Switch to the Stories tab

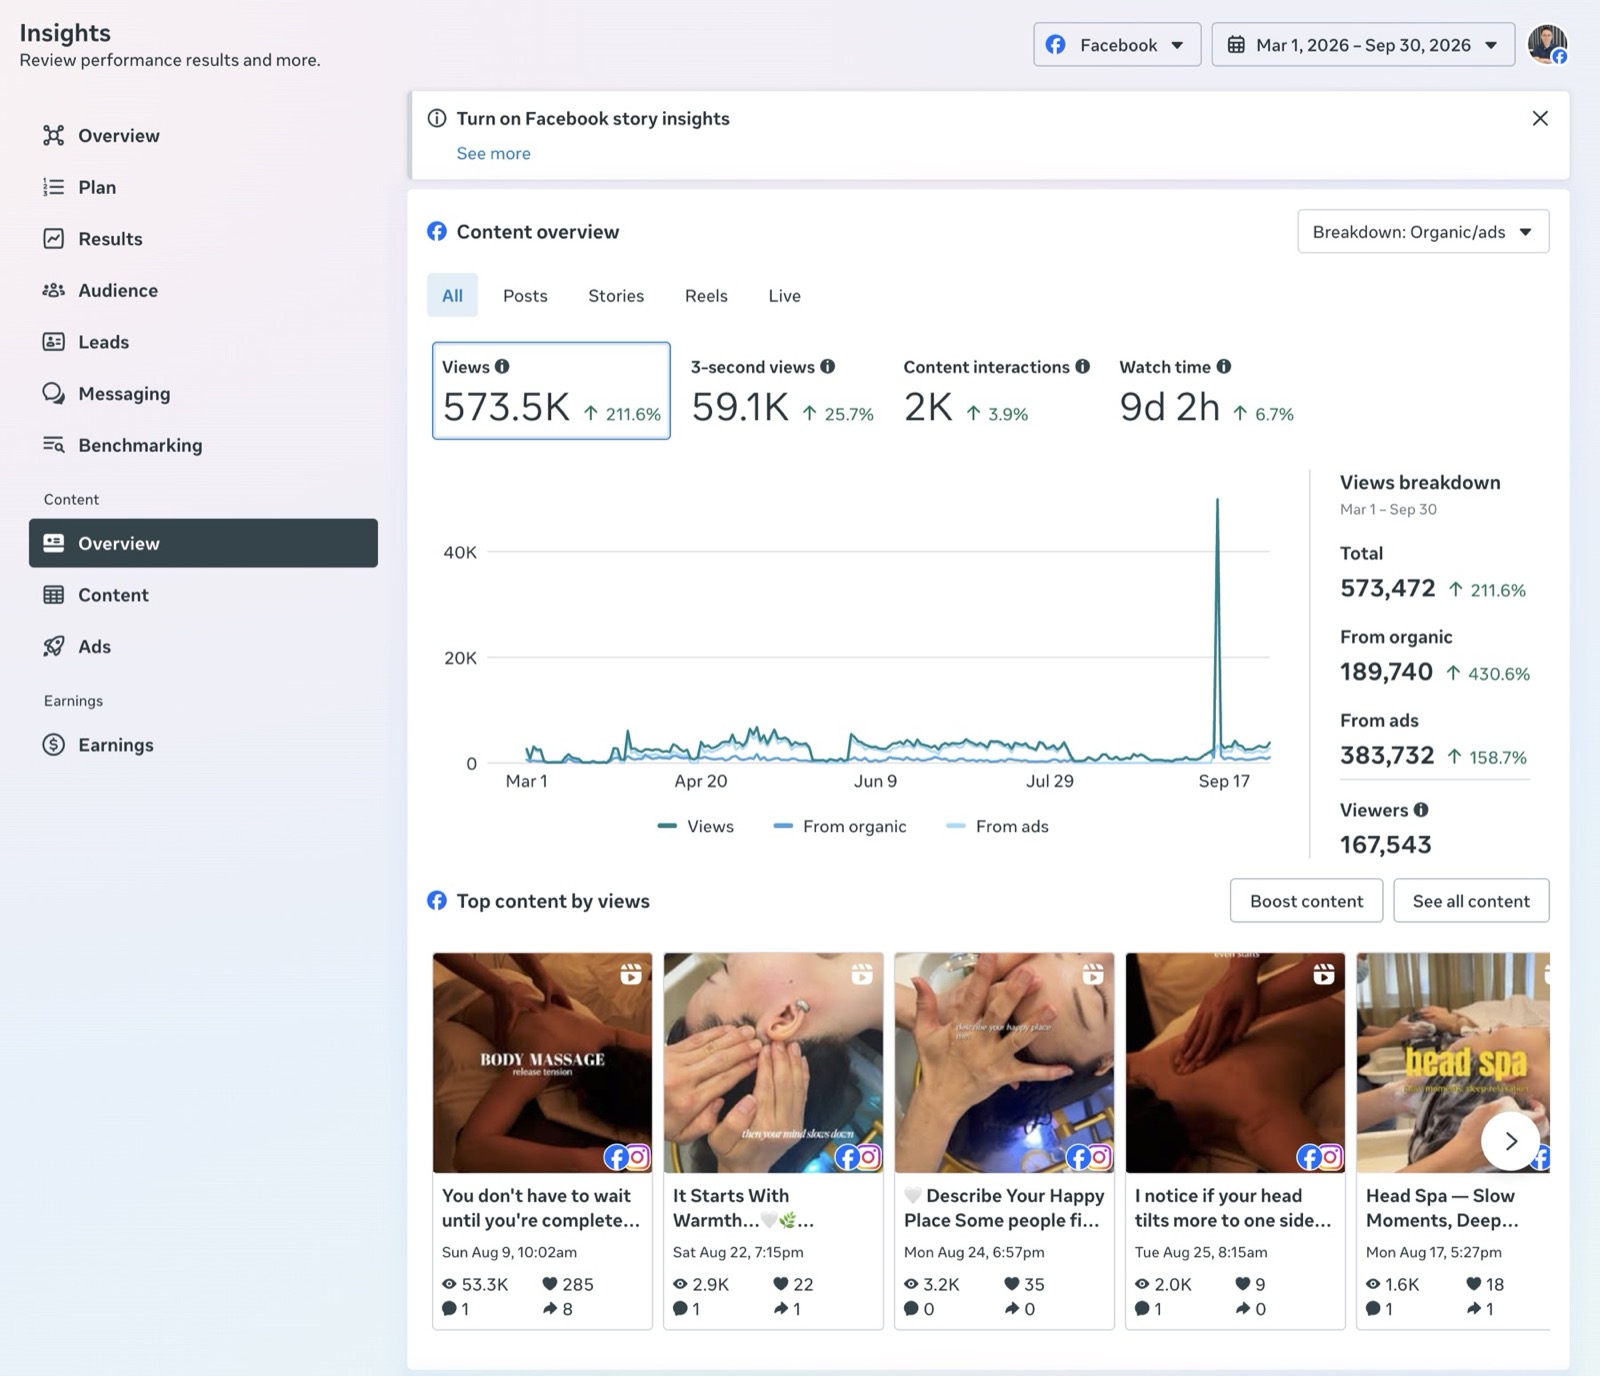(616, 295)
